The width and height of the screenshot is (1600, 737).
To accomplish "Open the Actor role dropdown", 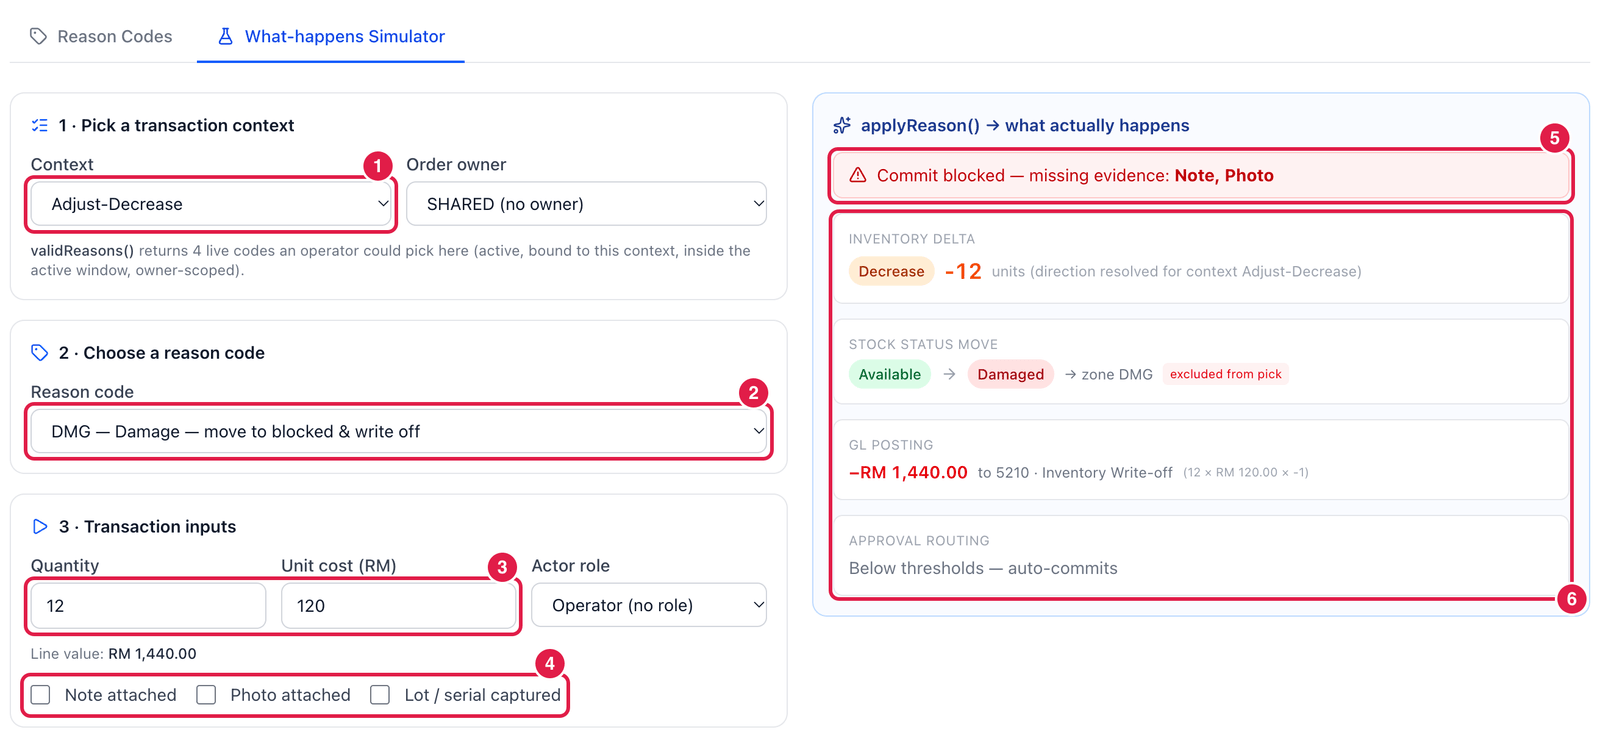I will pyautogui.click(x=649, y=605).
